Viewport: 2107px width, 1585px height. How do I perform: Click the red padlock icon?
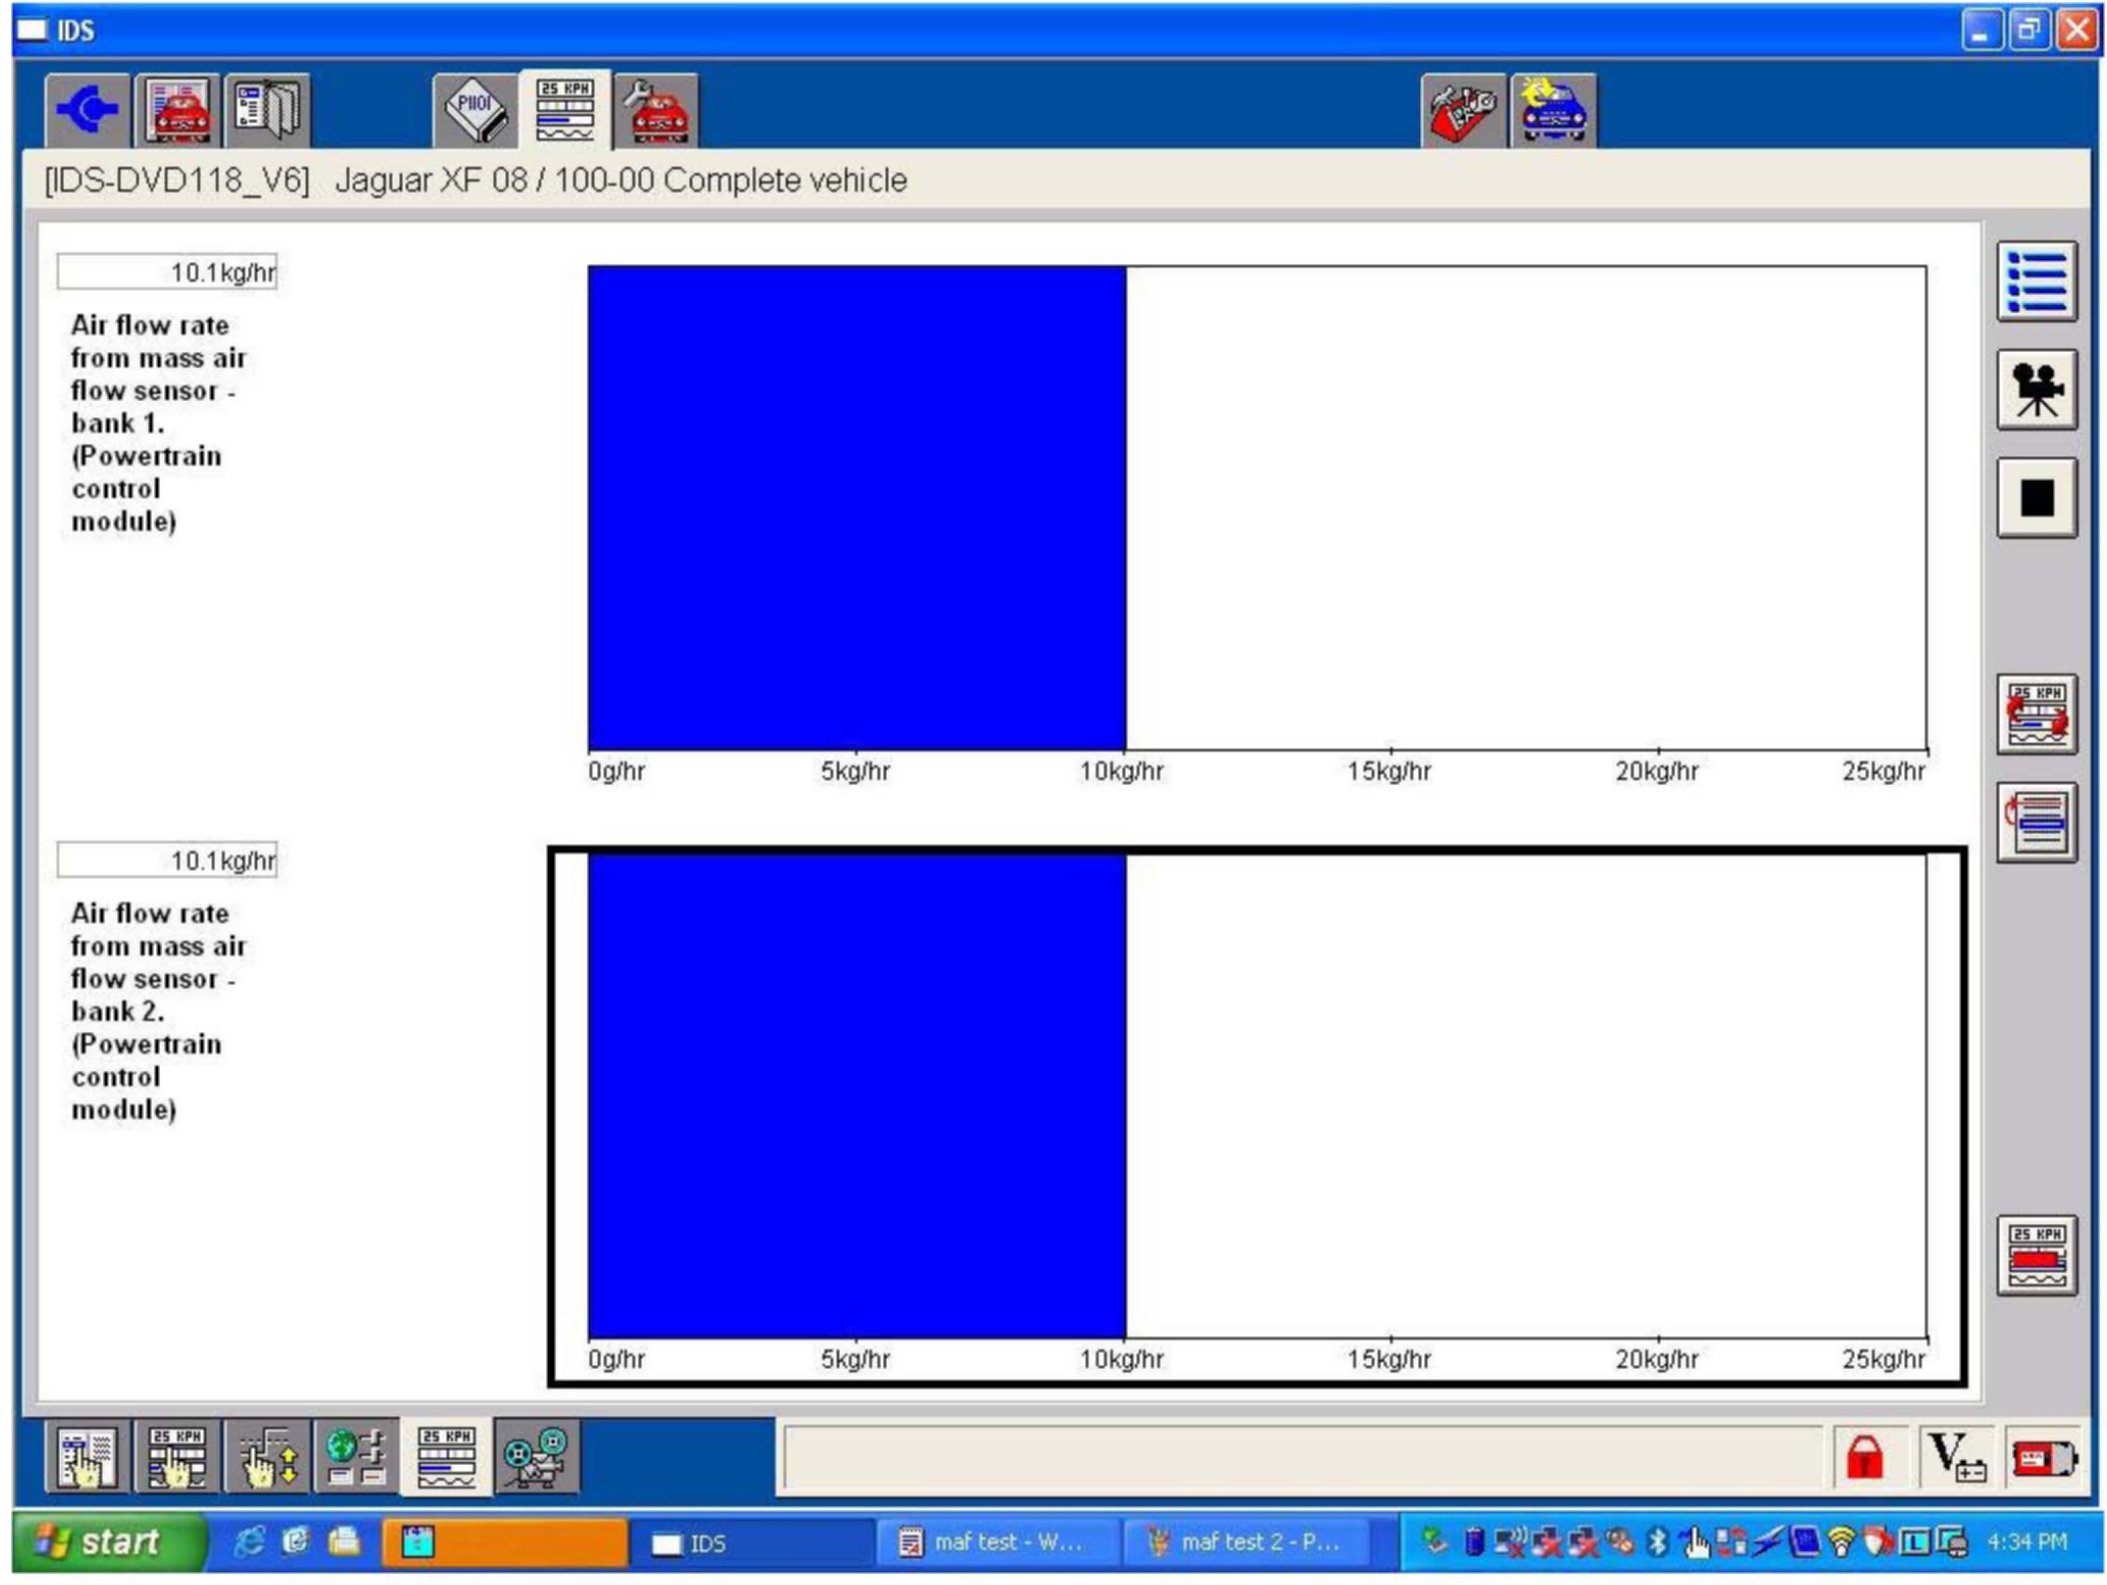point(1865,1456)
